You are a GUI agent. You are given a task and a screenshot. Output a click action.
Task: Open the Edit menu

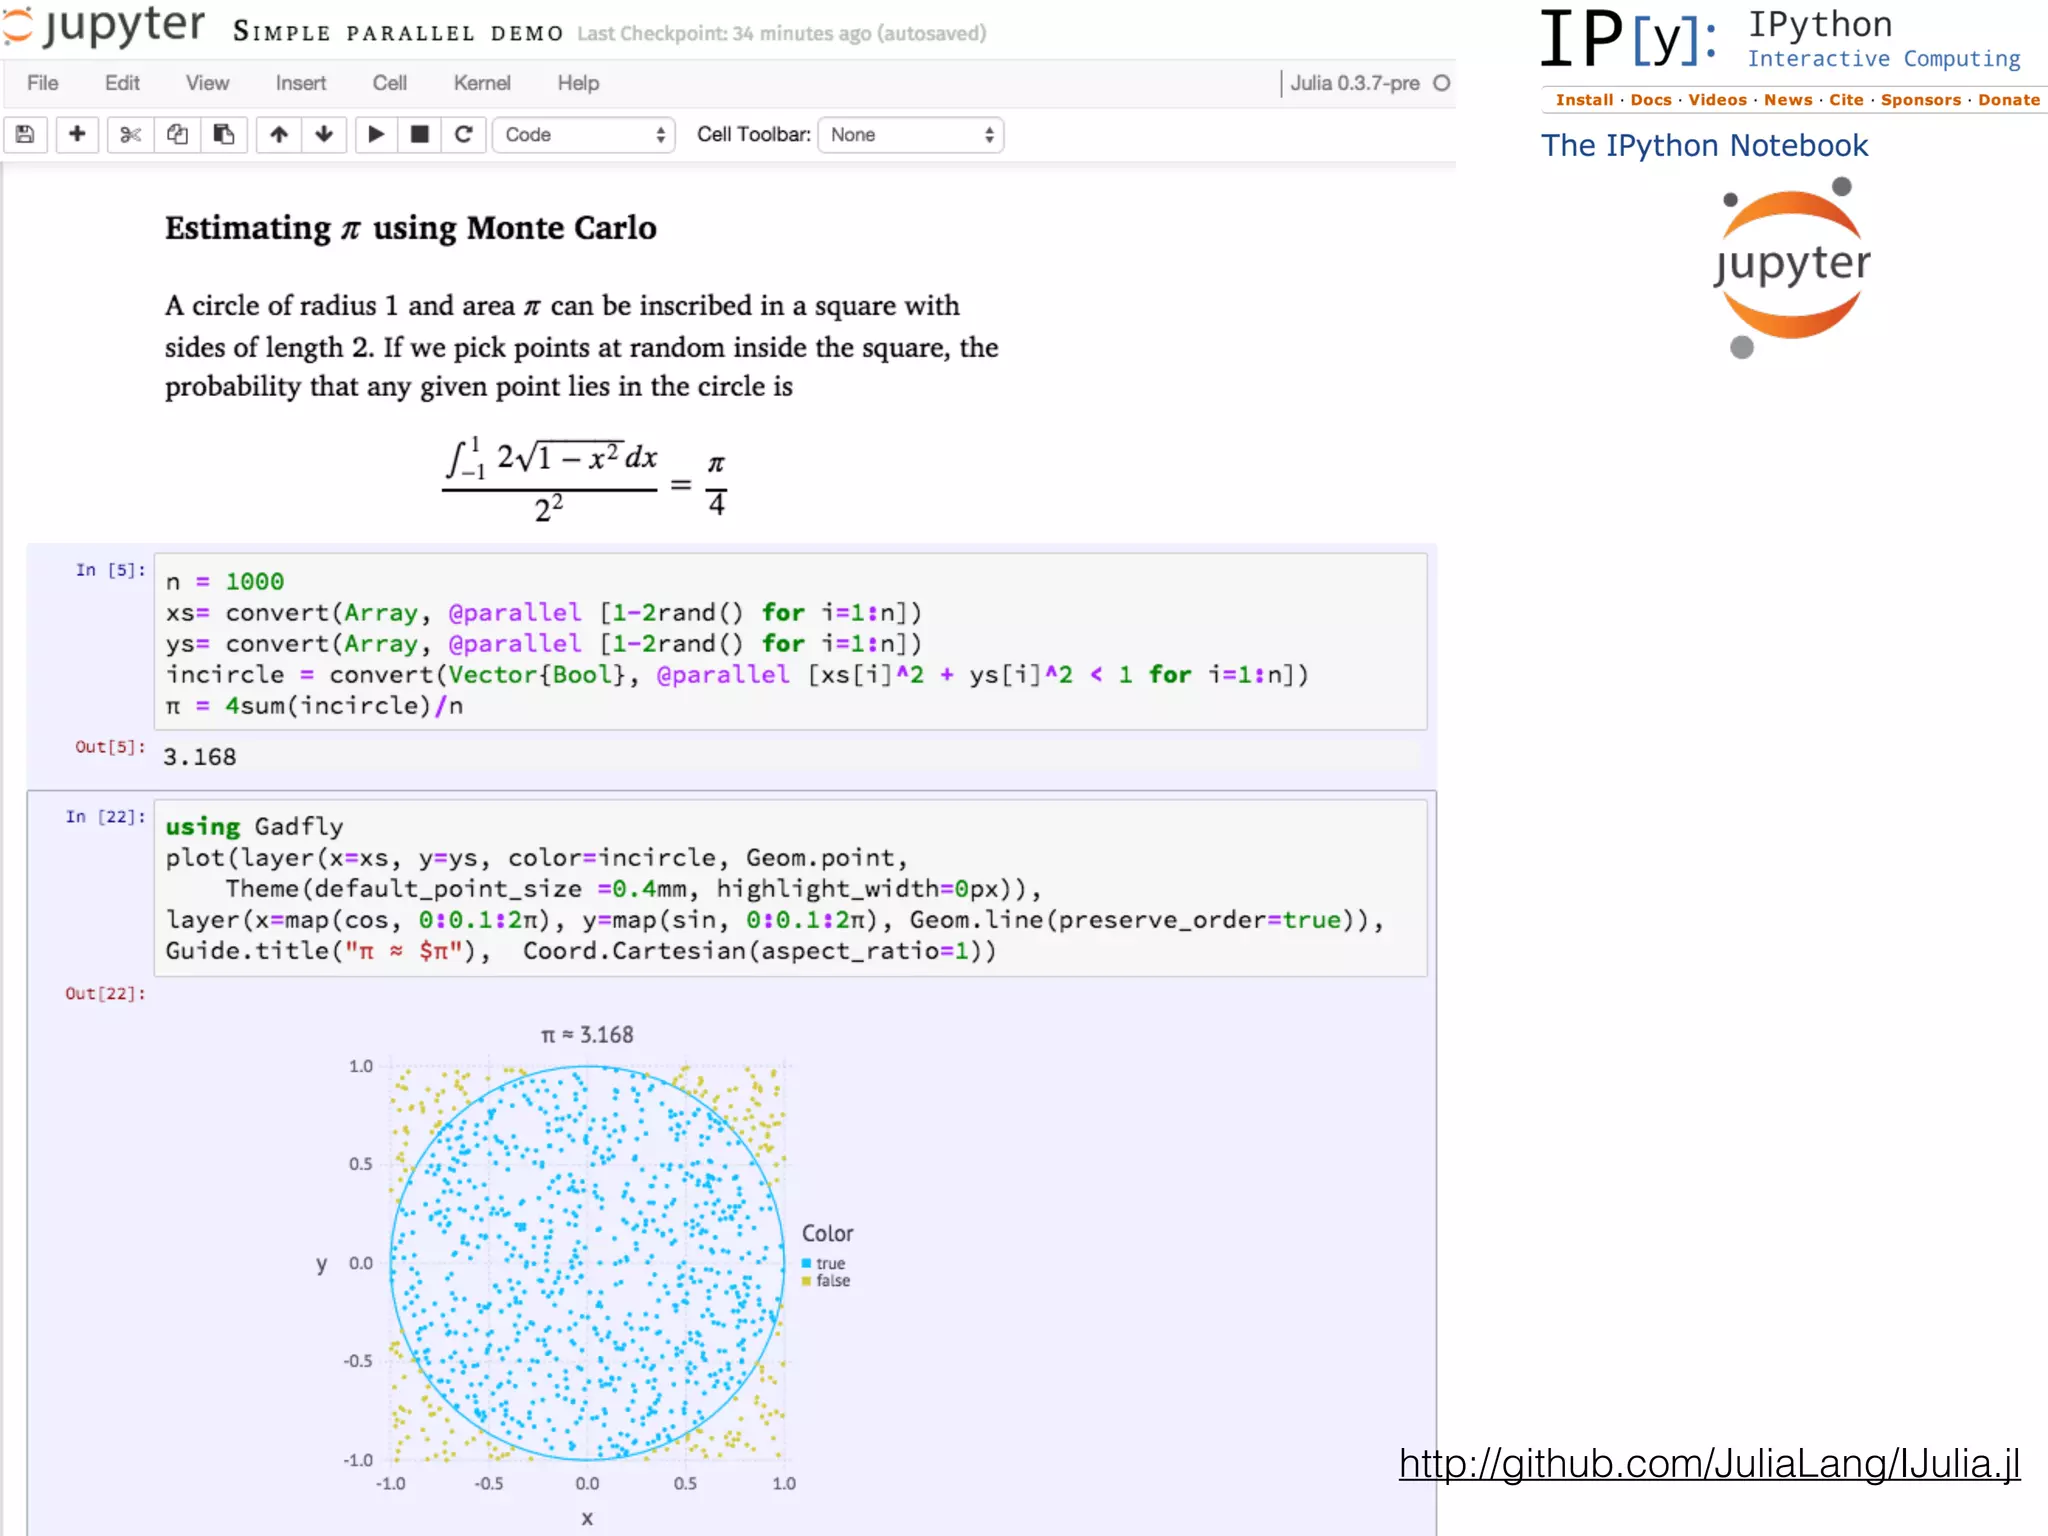pyautogui.click(x=122, y=83)
